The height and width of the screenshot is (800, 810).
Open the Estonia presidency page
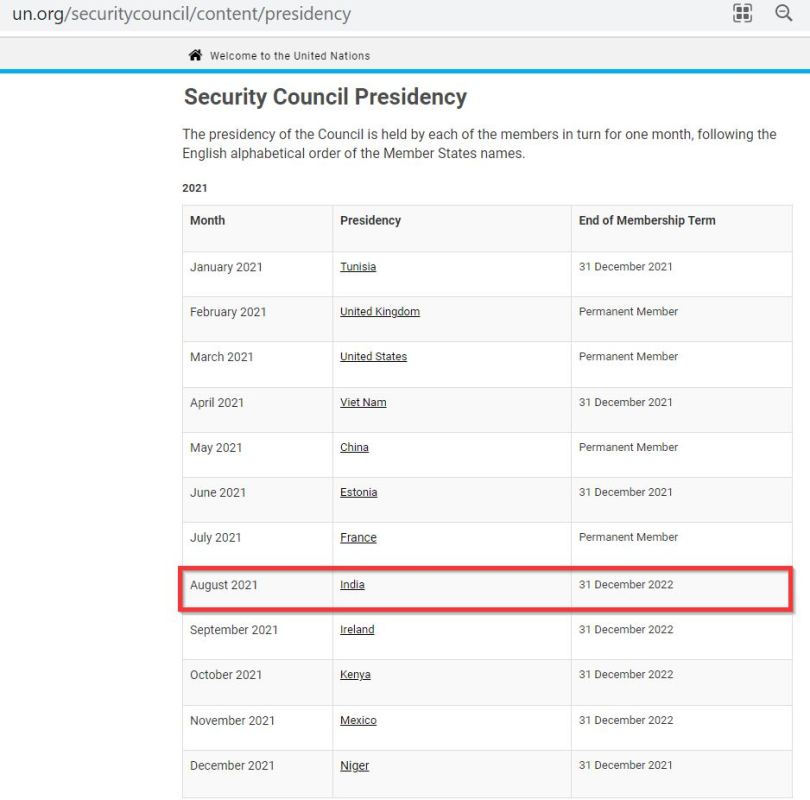[358, 492]
